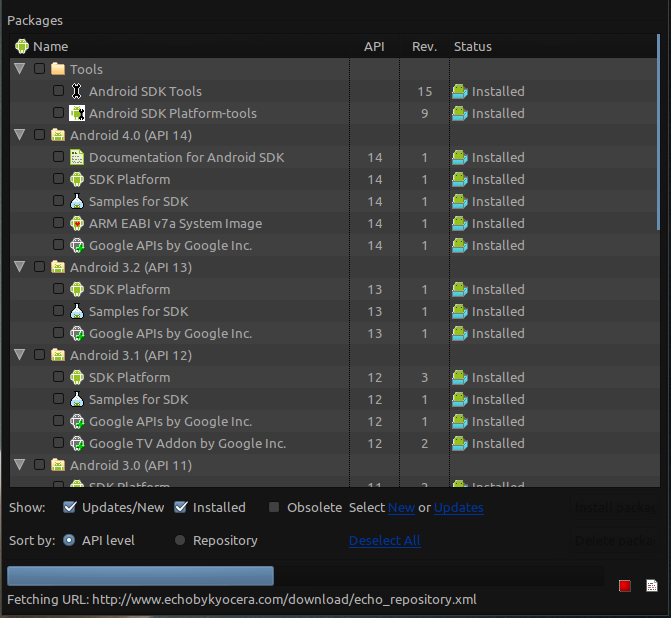
Task: Click the Installed status icon for Google TV Addon
Action: pos(460,443)
